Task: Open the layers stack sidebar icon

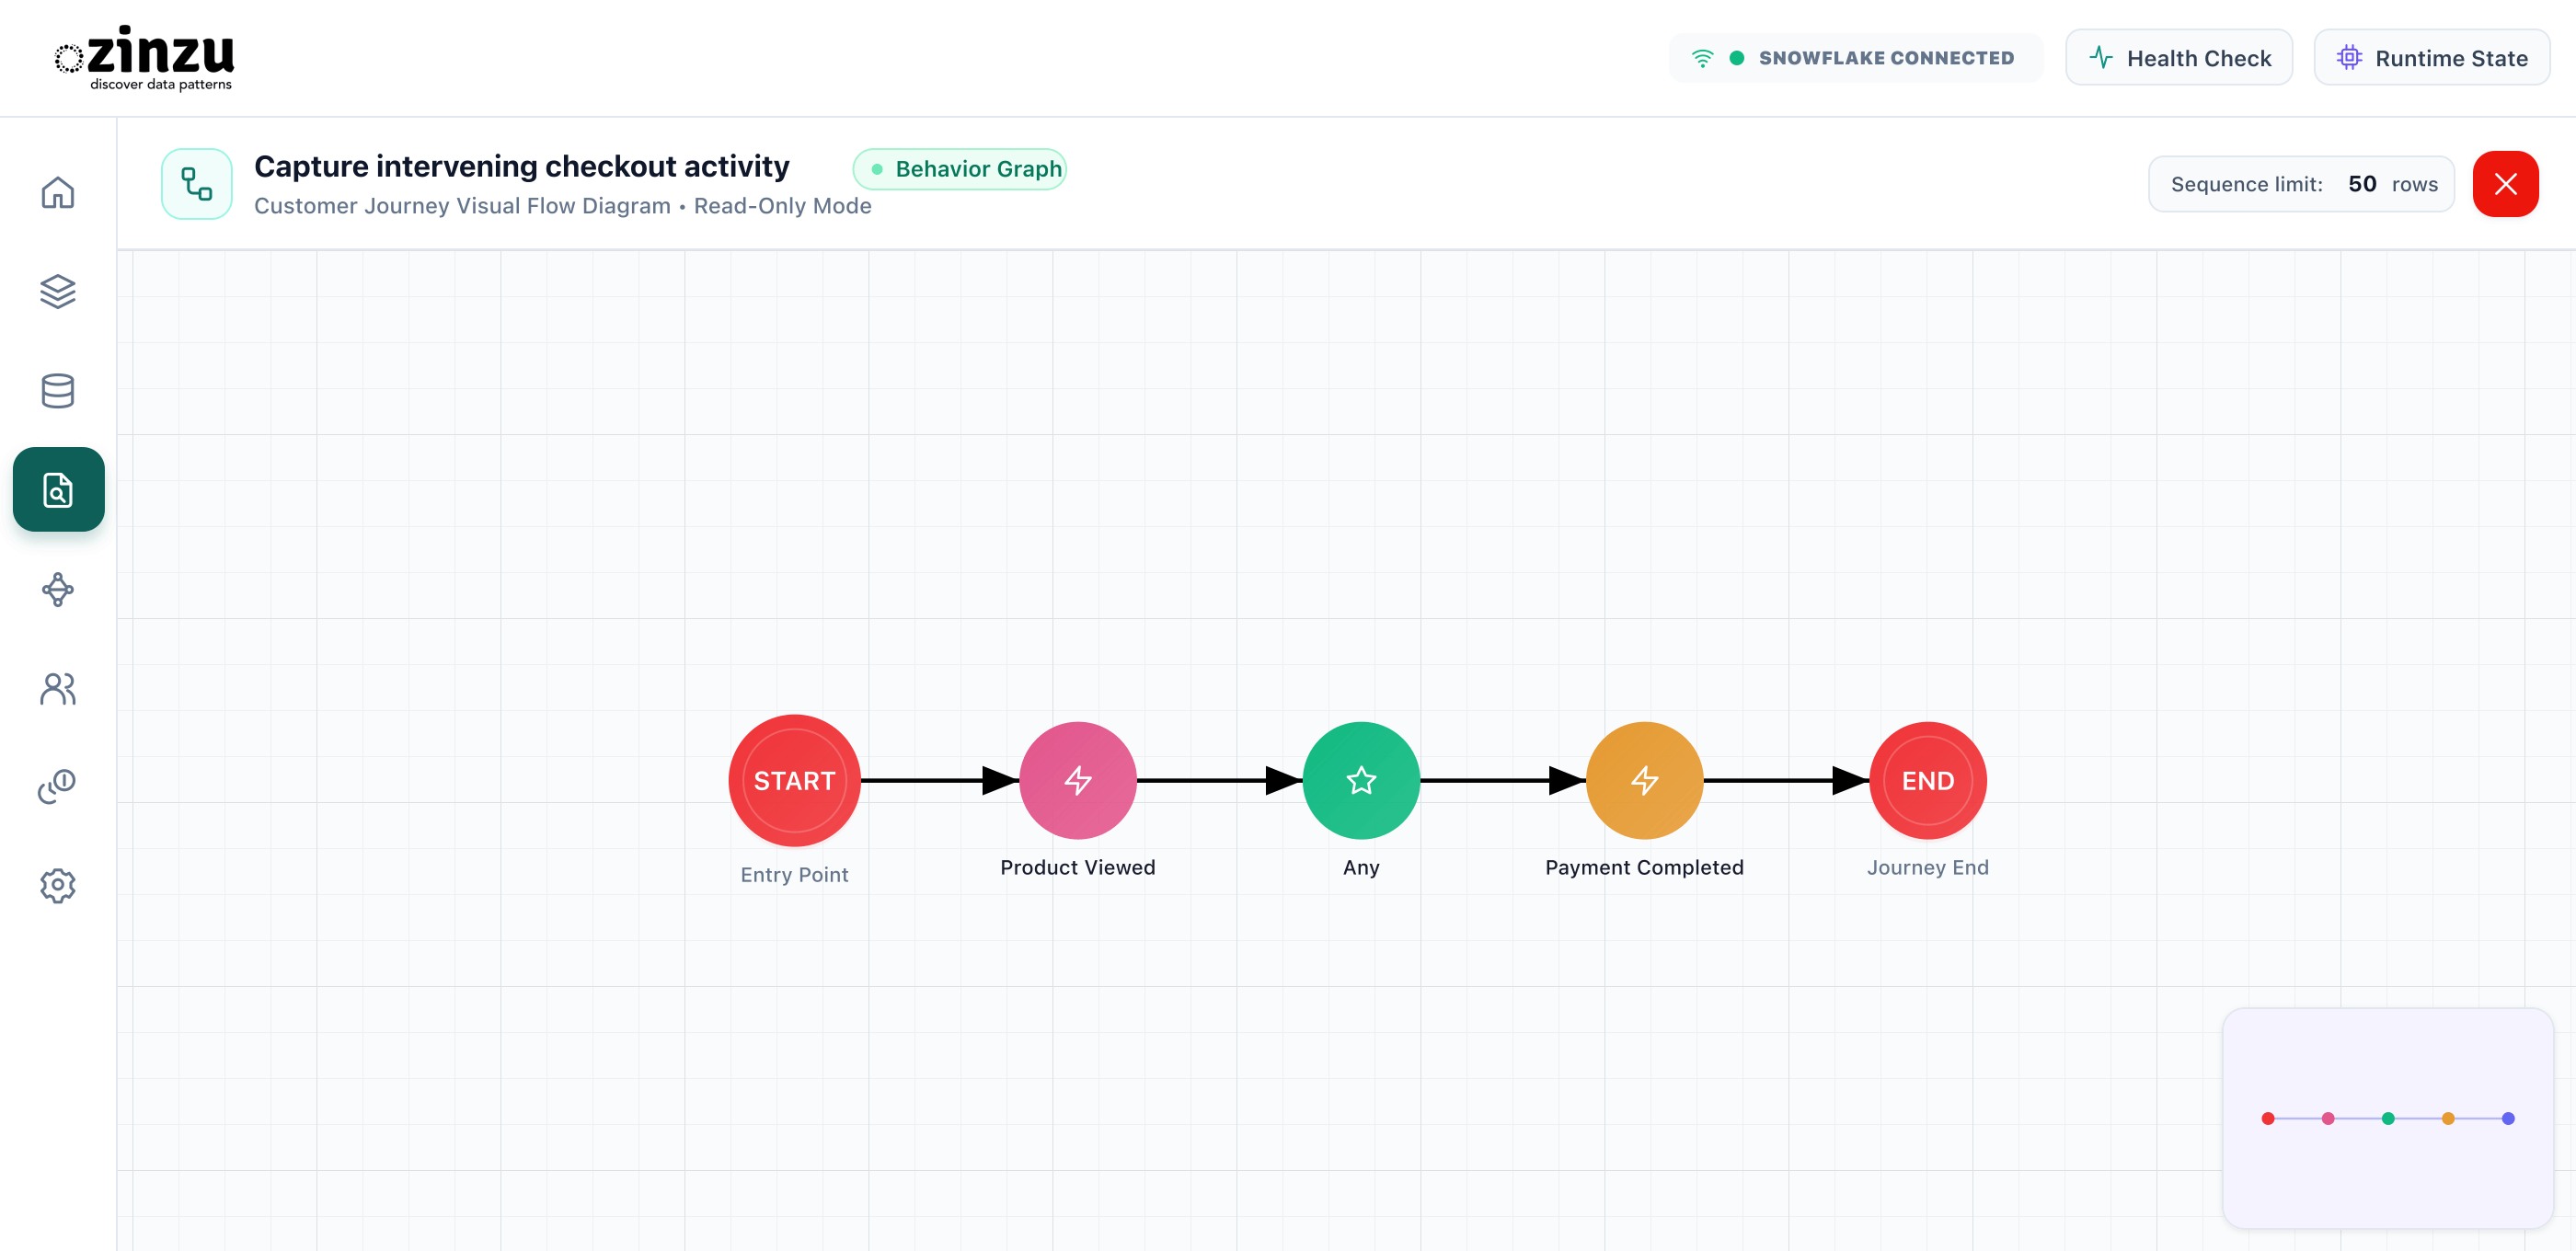Action: tap(58, 291)
